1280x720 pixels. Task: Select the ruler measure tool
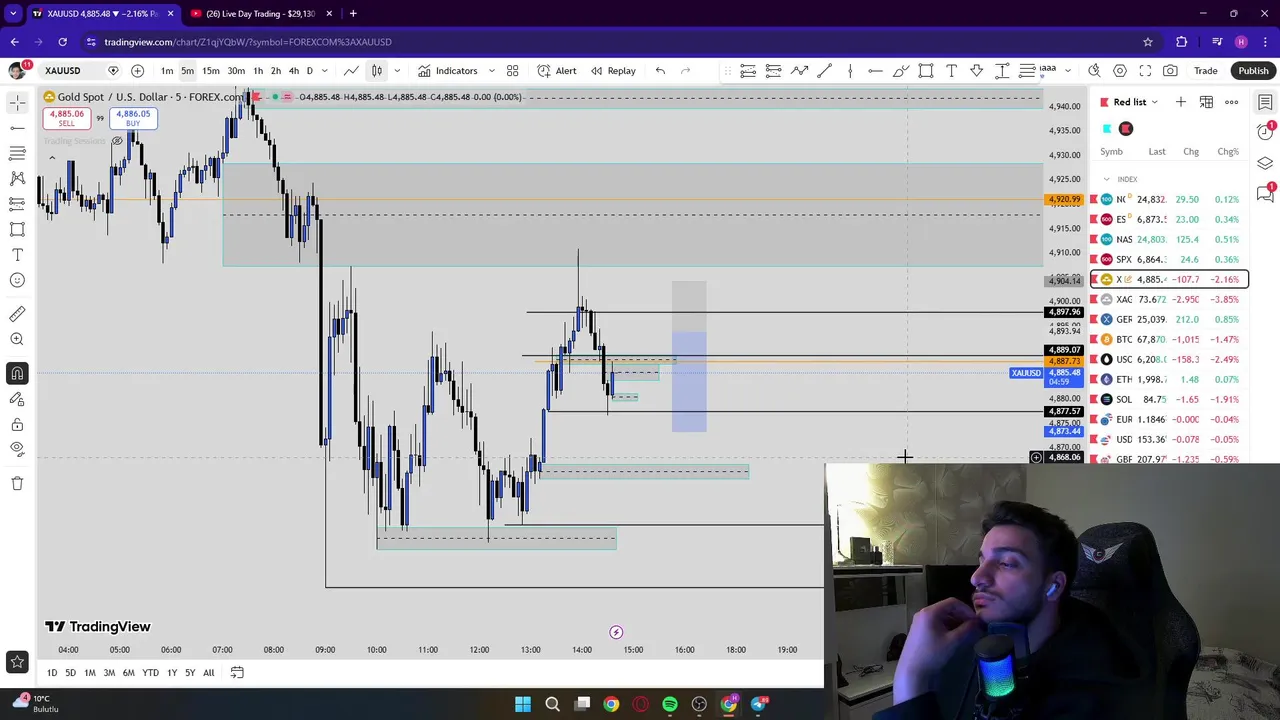[17, 314]
